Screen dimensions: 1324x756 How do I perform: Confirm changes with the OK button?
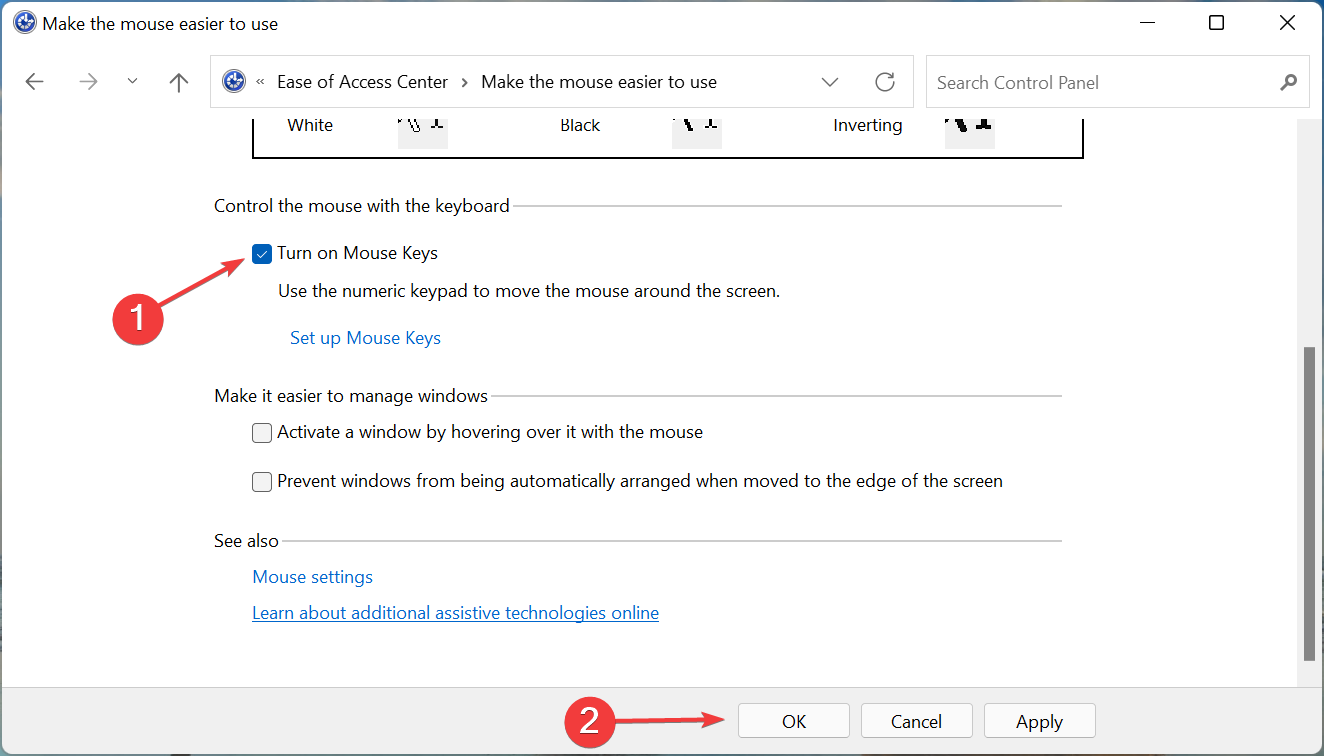tap(793, 720)
